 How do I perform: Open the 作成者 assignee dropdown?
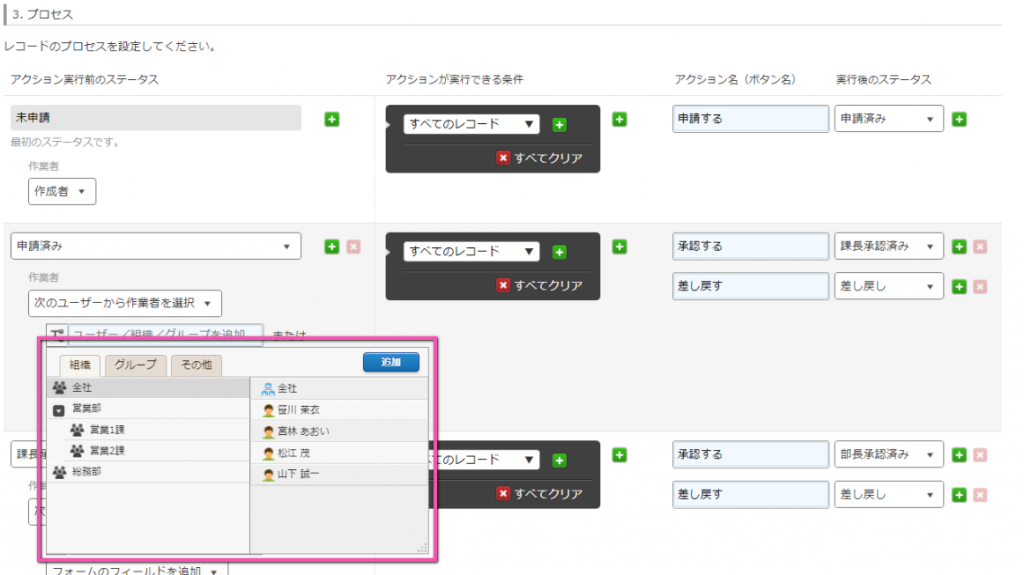pos(62,191)
